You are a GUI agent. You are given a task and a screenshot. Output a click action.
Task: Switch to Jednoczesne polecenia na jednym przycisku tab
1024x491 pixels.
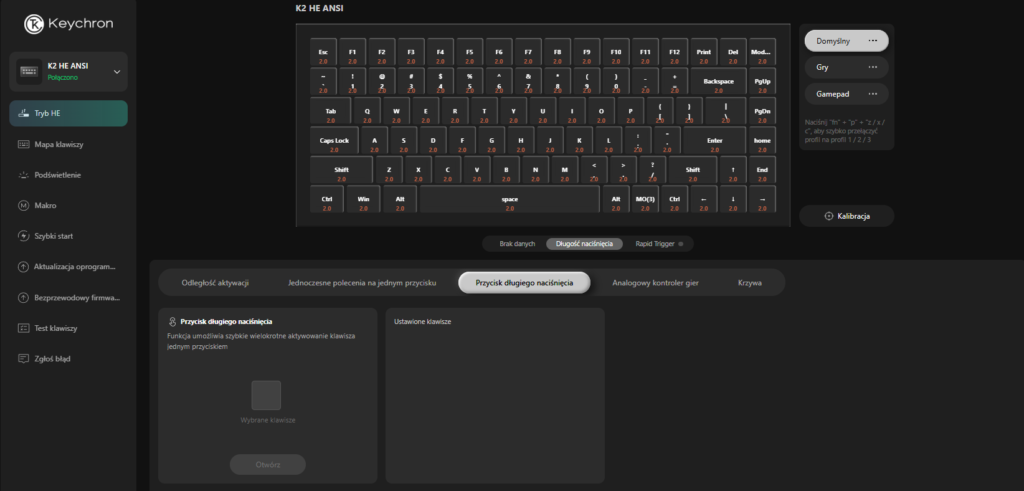(x=362, y=283)
